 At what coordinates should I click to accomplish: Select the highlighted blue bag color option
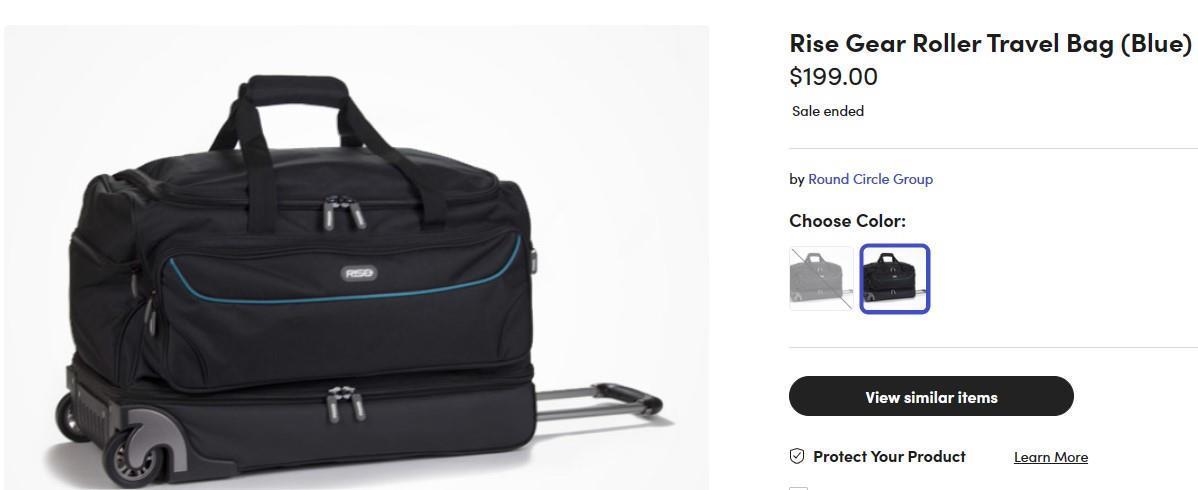click(895, 278)
